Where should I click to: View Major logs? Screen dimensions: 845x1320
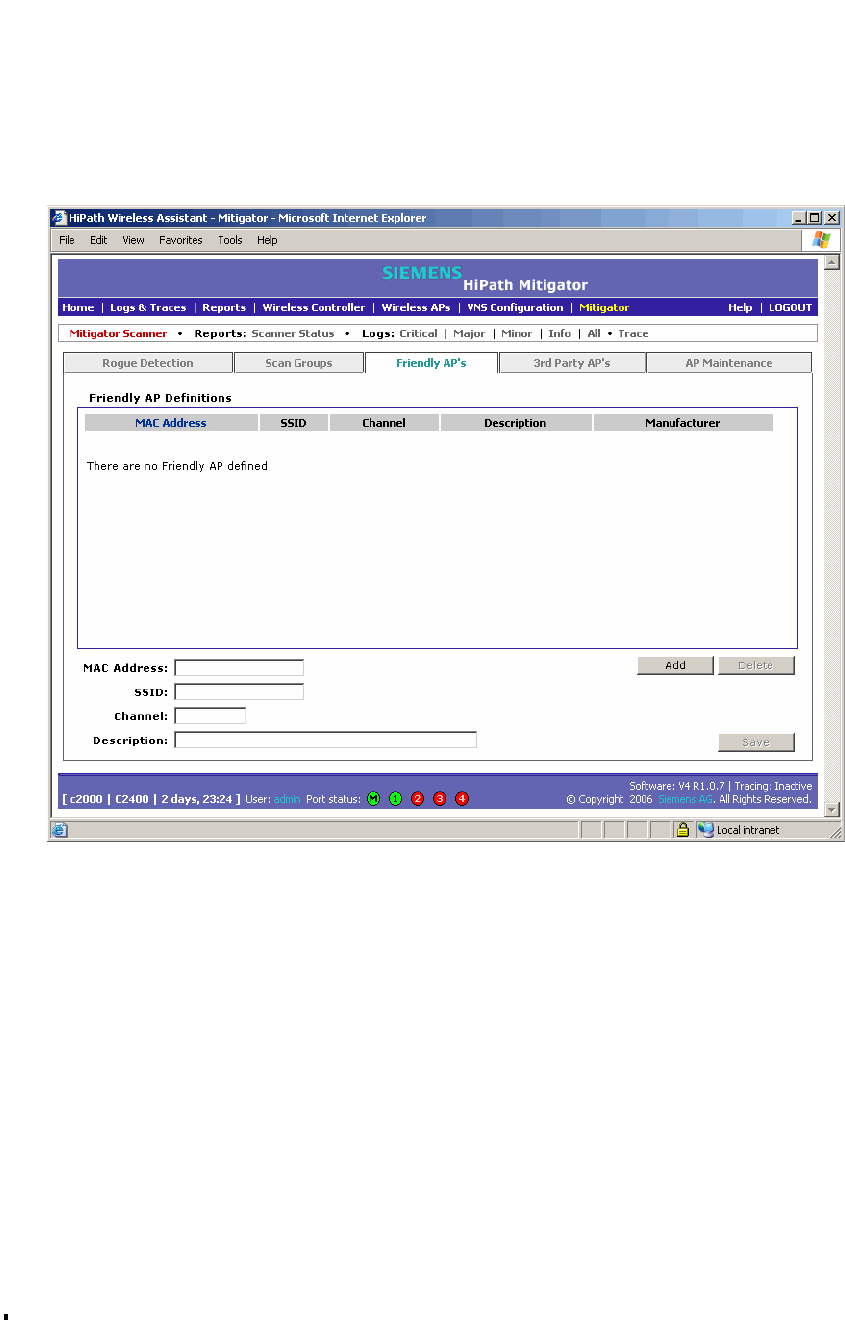pos(469,333)
